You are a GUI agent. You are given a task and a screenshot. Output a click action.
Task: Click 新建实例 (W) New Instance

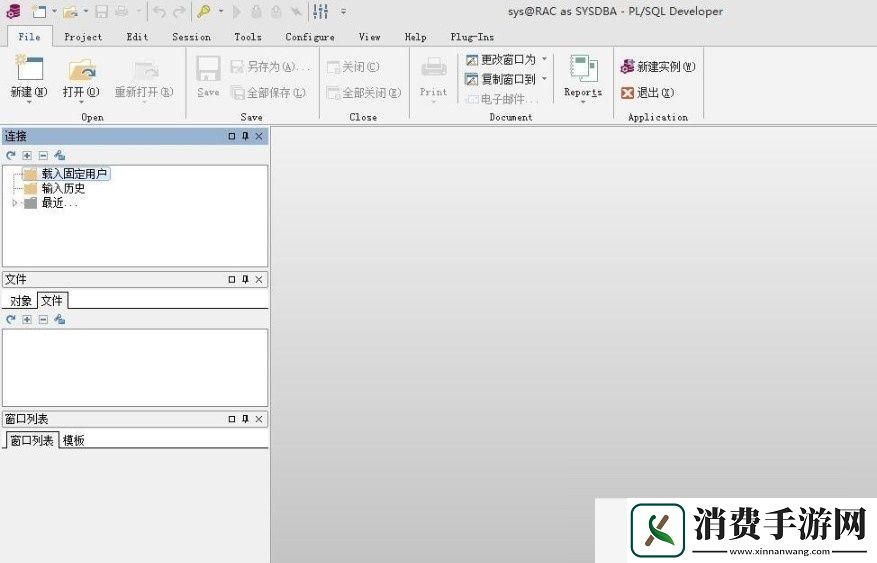658,67
